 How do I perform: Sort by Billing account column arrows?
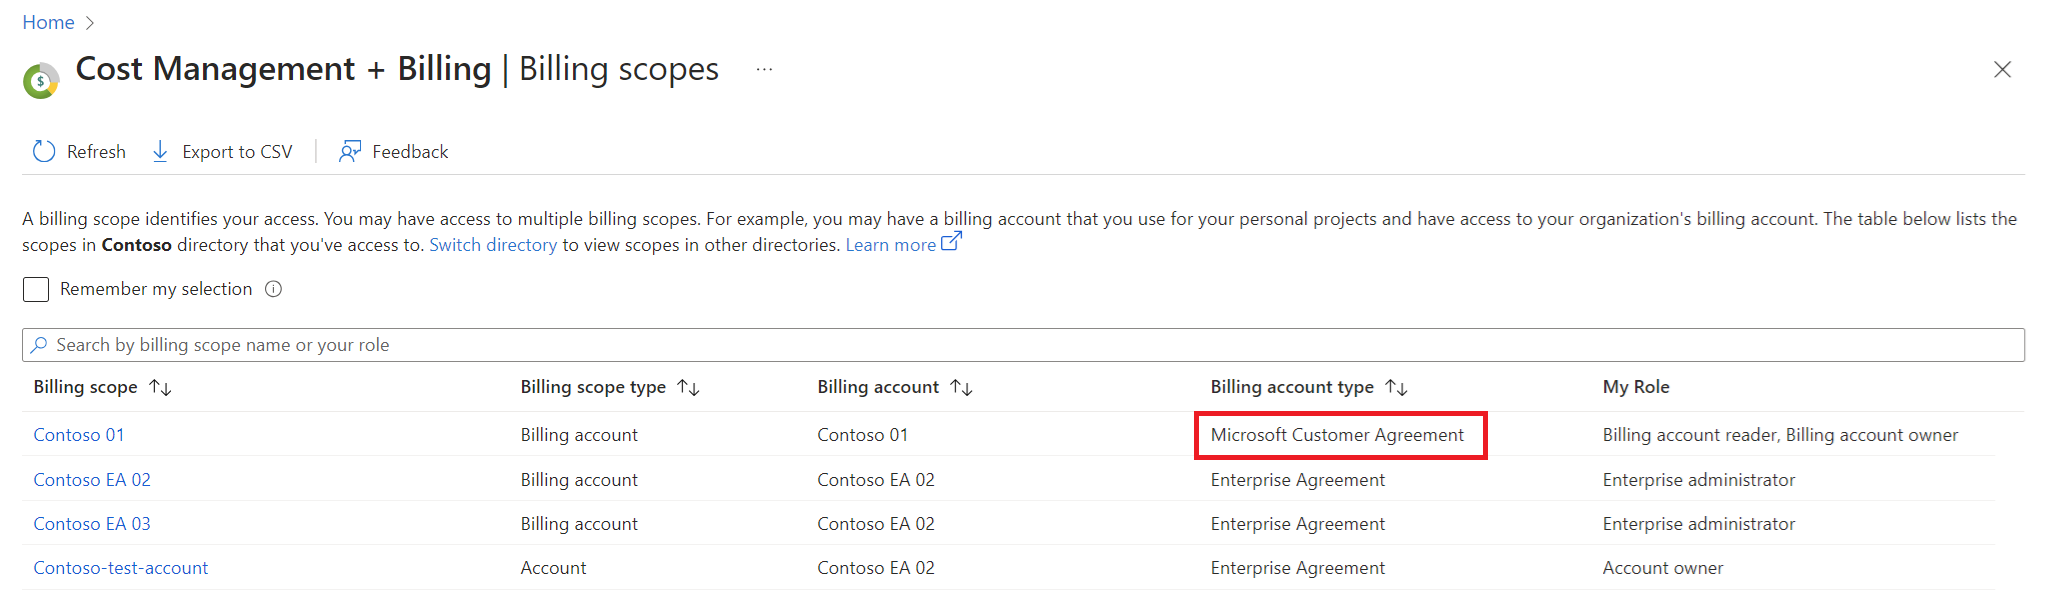click(x=961, y=387)
